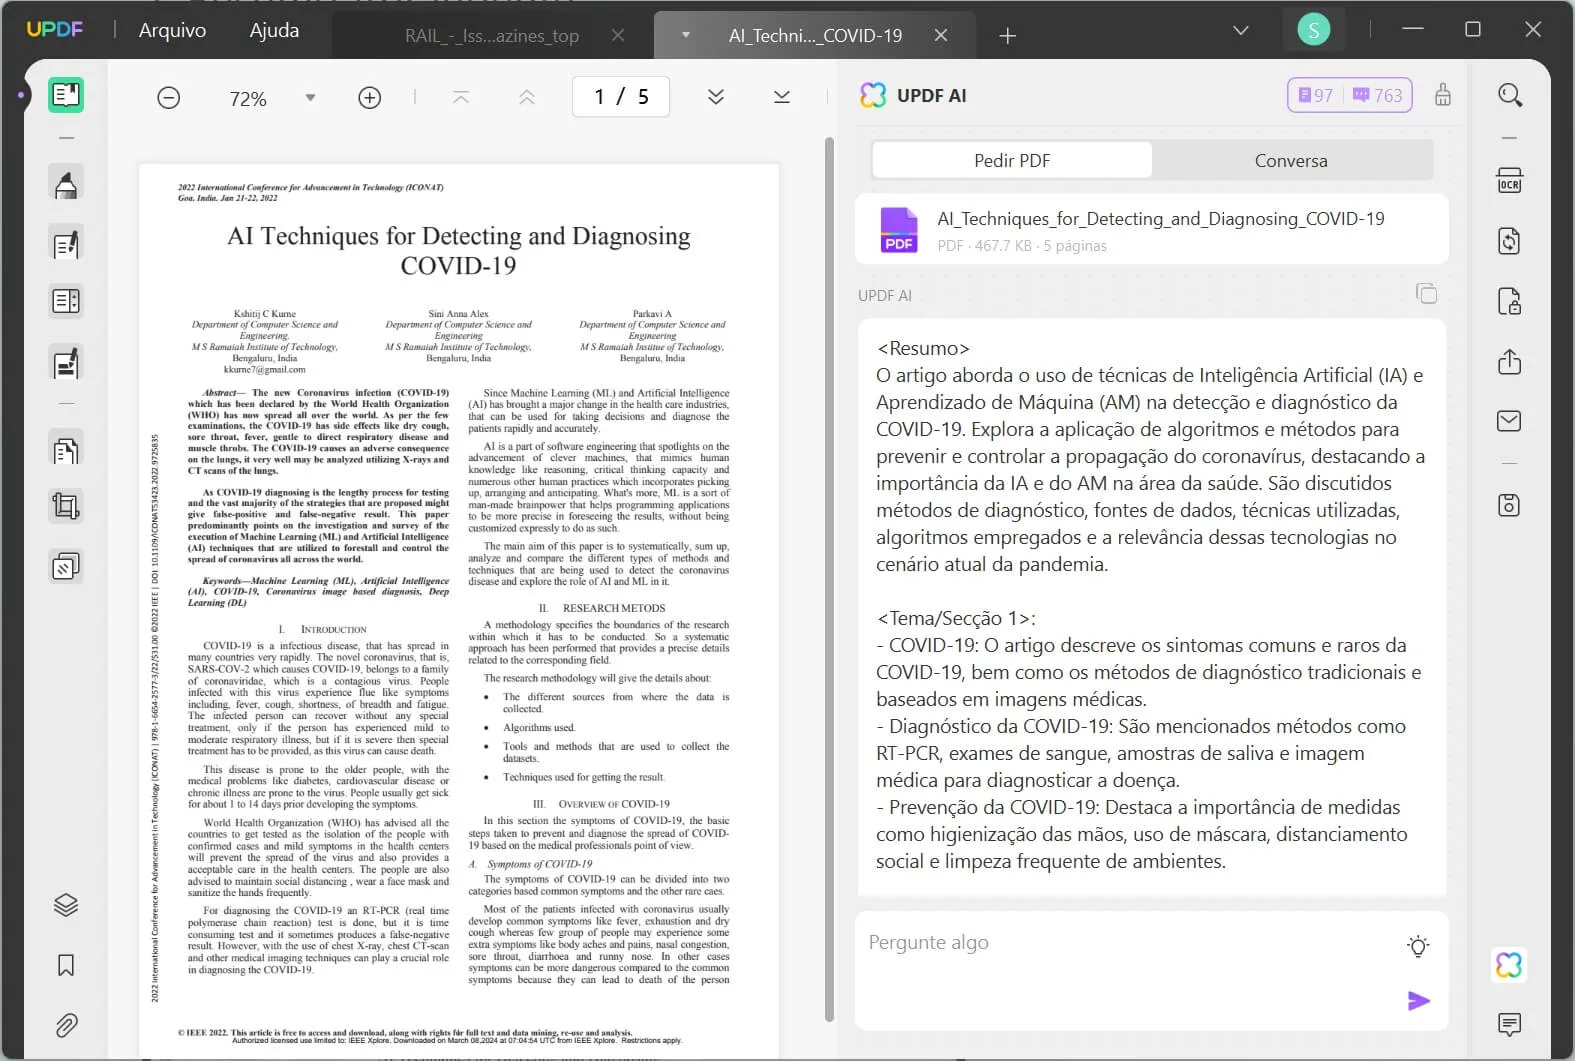Open the bookmarks panel in sidebar

pos(66,965)
